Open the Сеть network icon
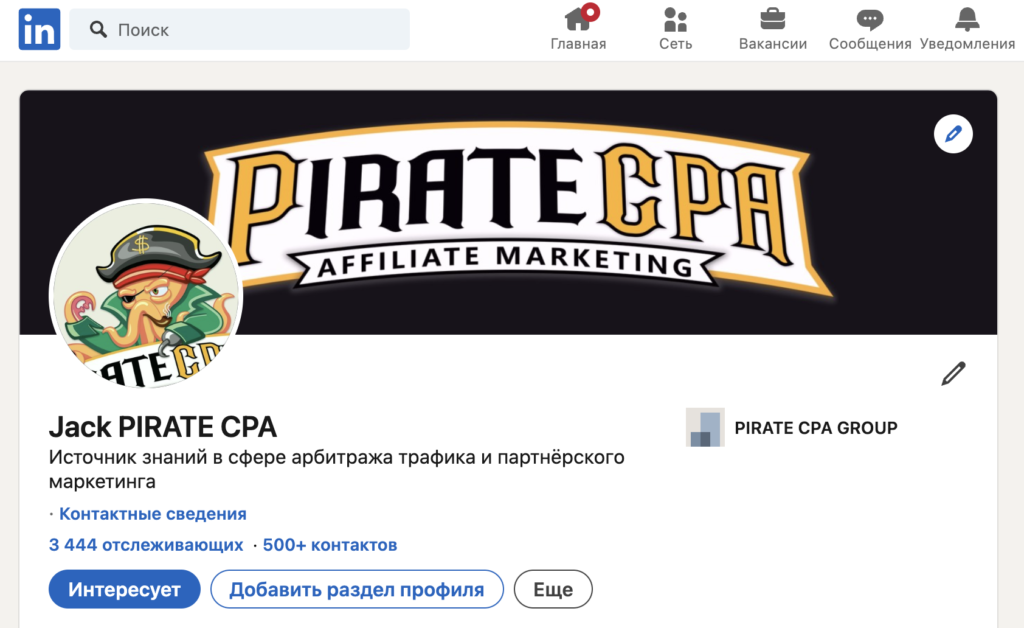 click(675, 20)
